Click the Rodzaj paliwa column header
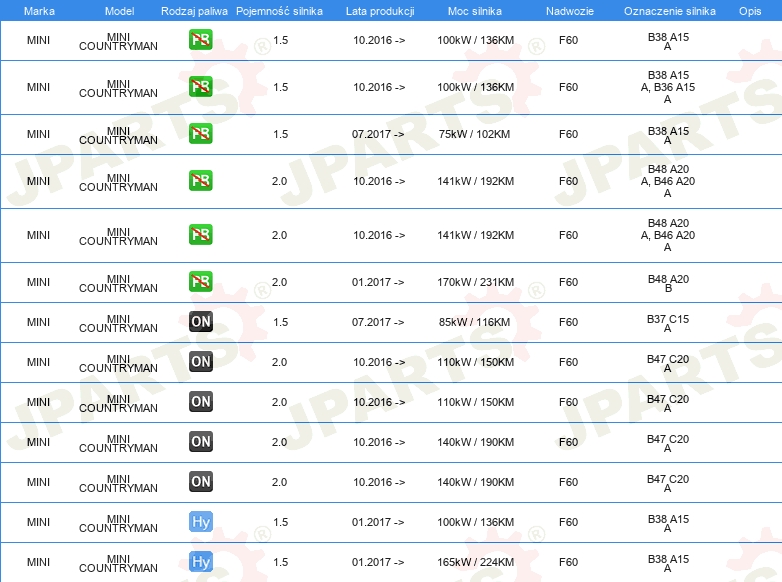This screenshot has width=782, height=582. 194,11
